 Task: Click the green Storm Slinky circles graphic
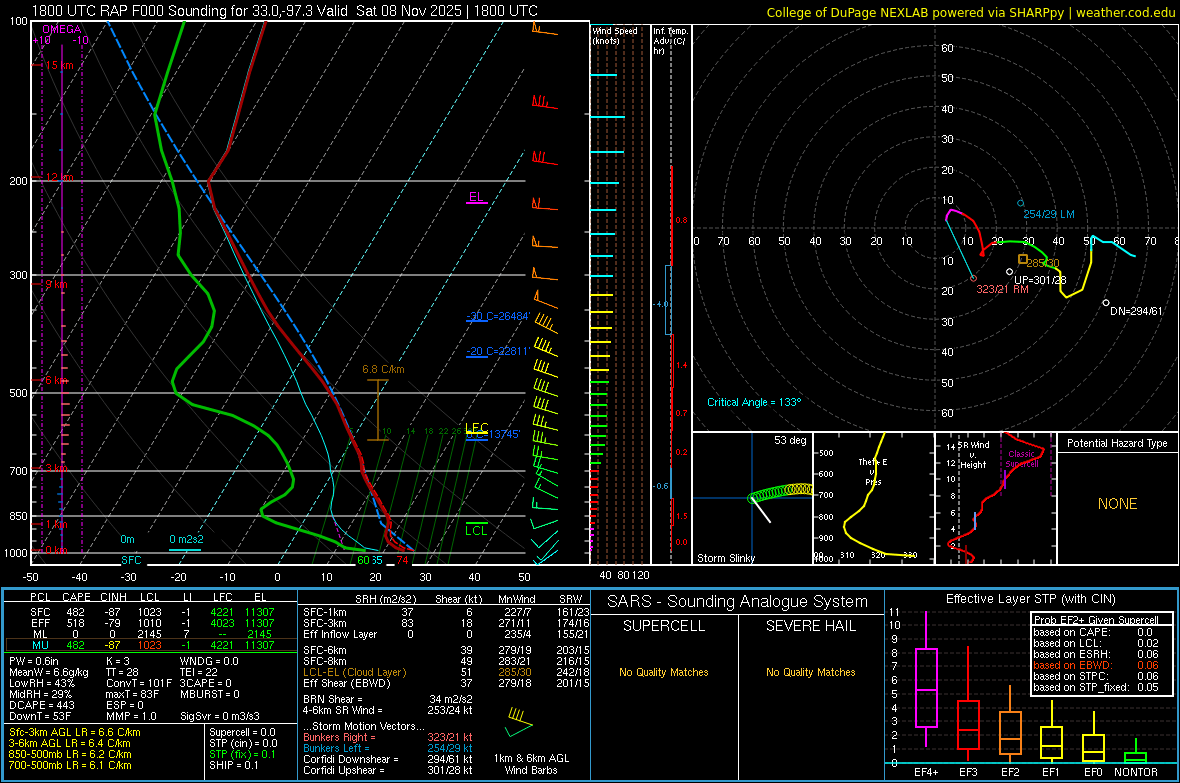[x=780, y=492]
